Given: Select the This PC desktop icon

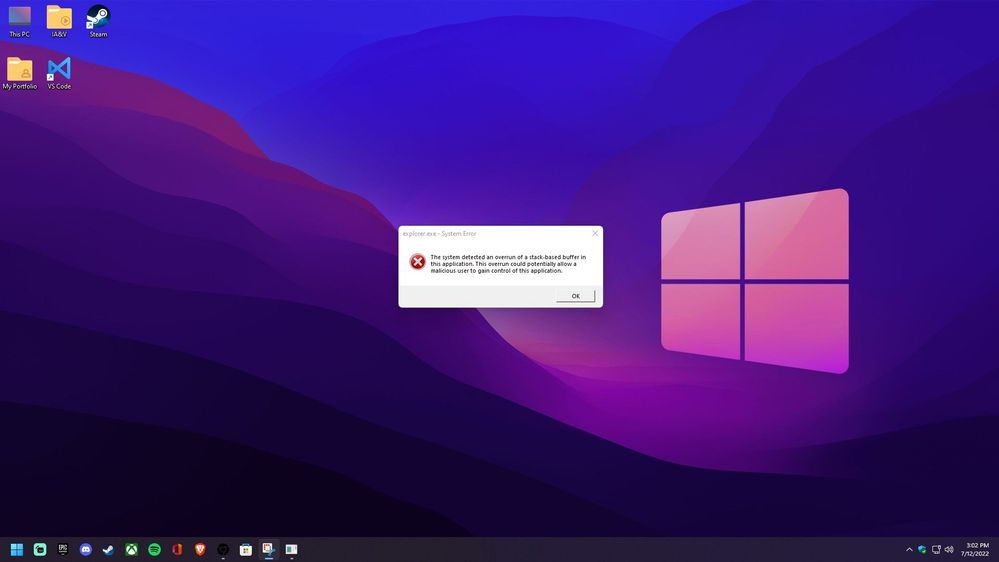Looking at the screenshot, I should click(20, 21).
